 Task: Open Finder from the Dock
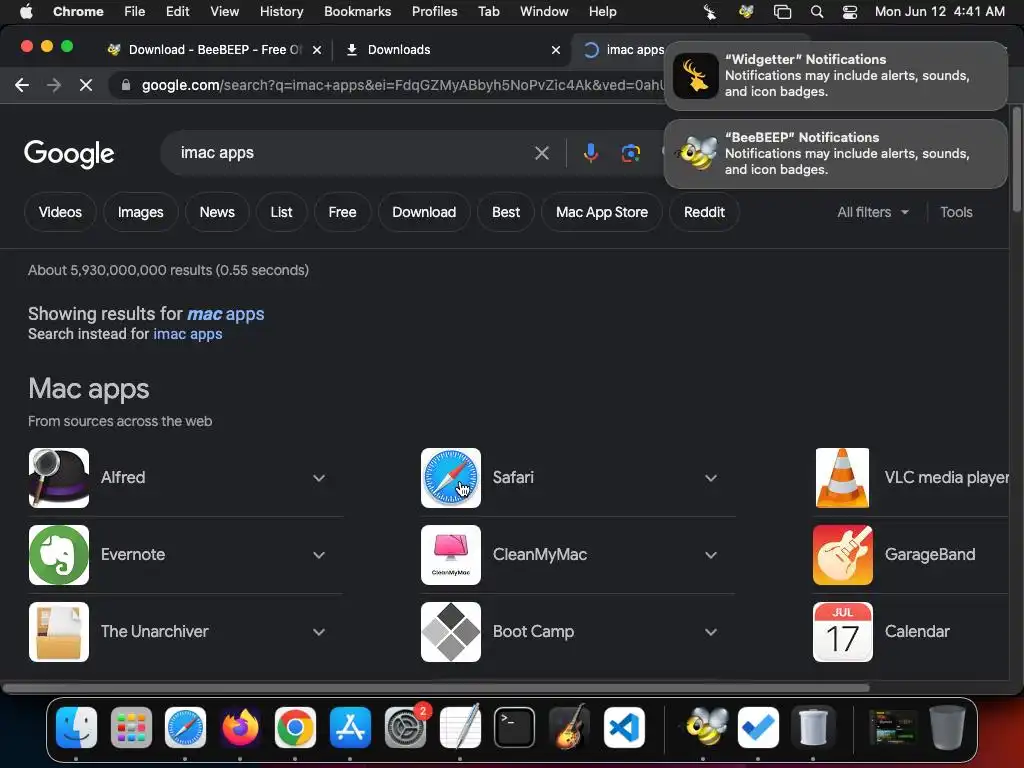click(76, 727)
